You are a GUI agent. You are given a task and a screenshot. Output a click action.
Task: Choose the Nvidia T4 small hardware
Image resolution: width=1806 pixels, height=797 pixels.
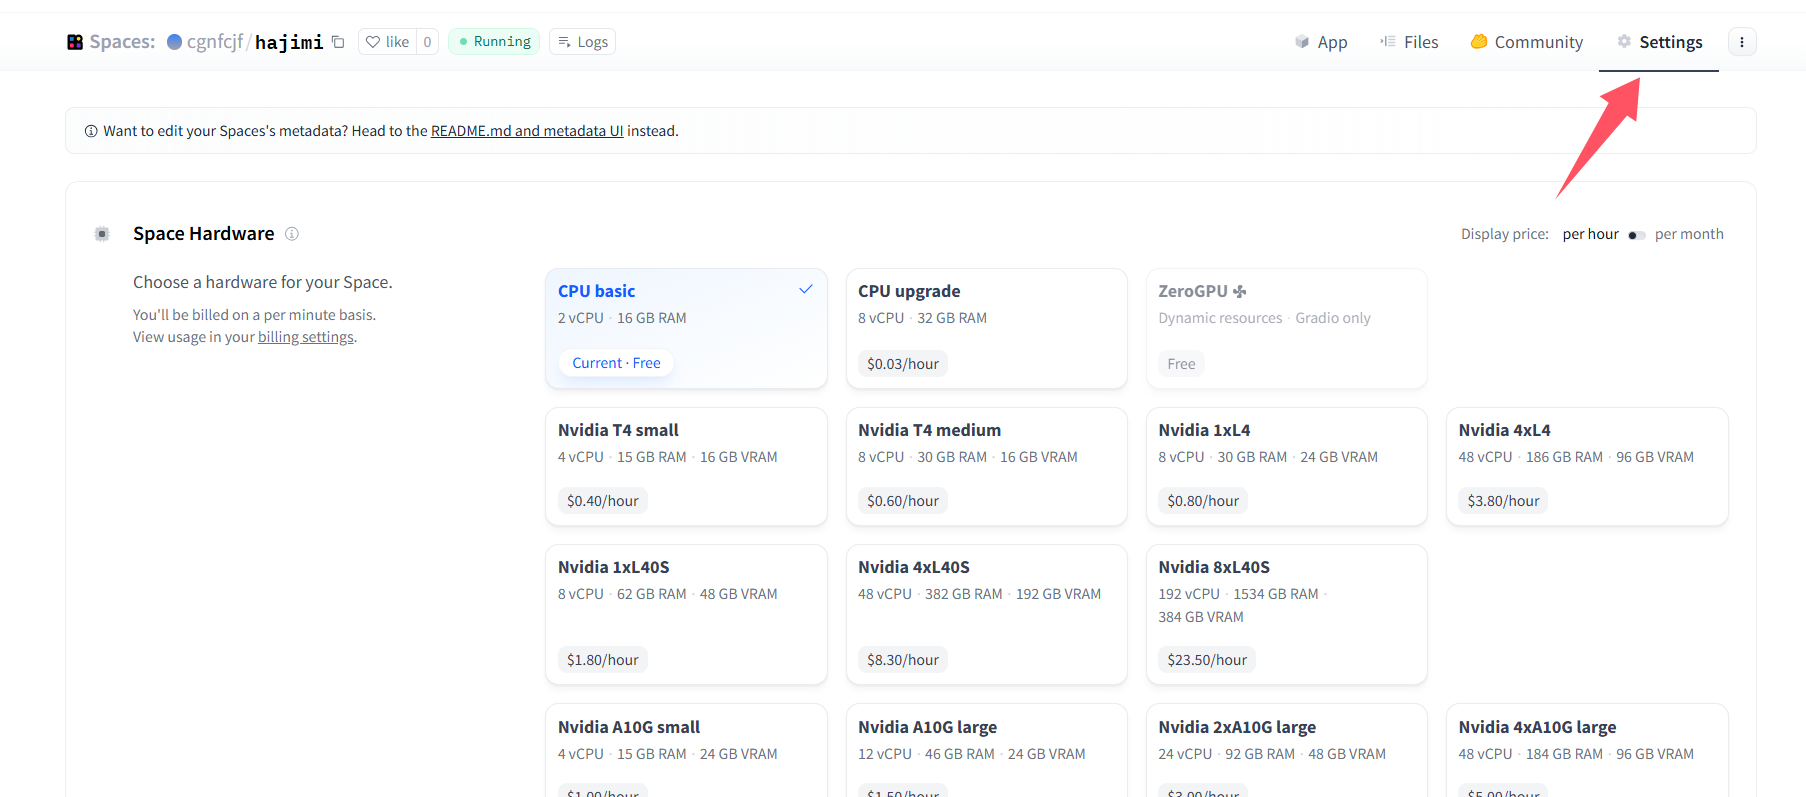[x=686, y=466]
